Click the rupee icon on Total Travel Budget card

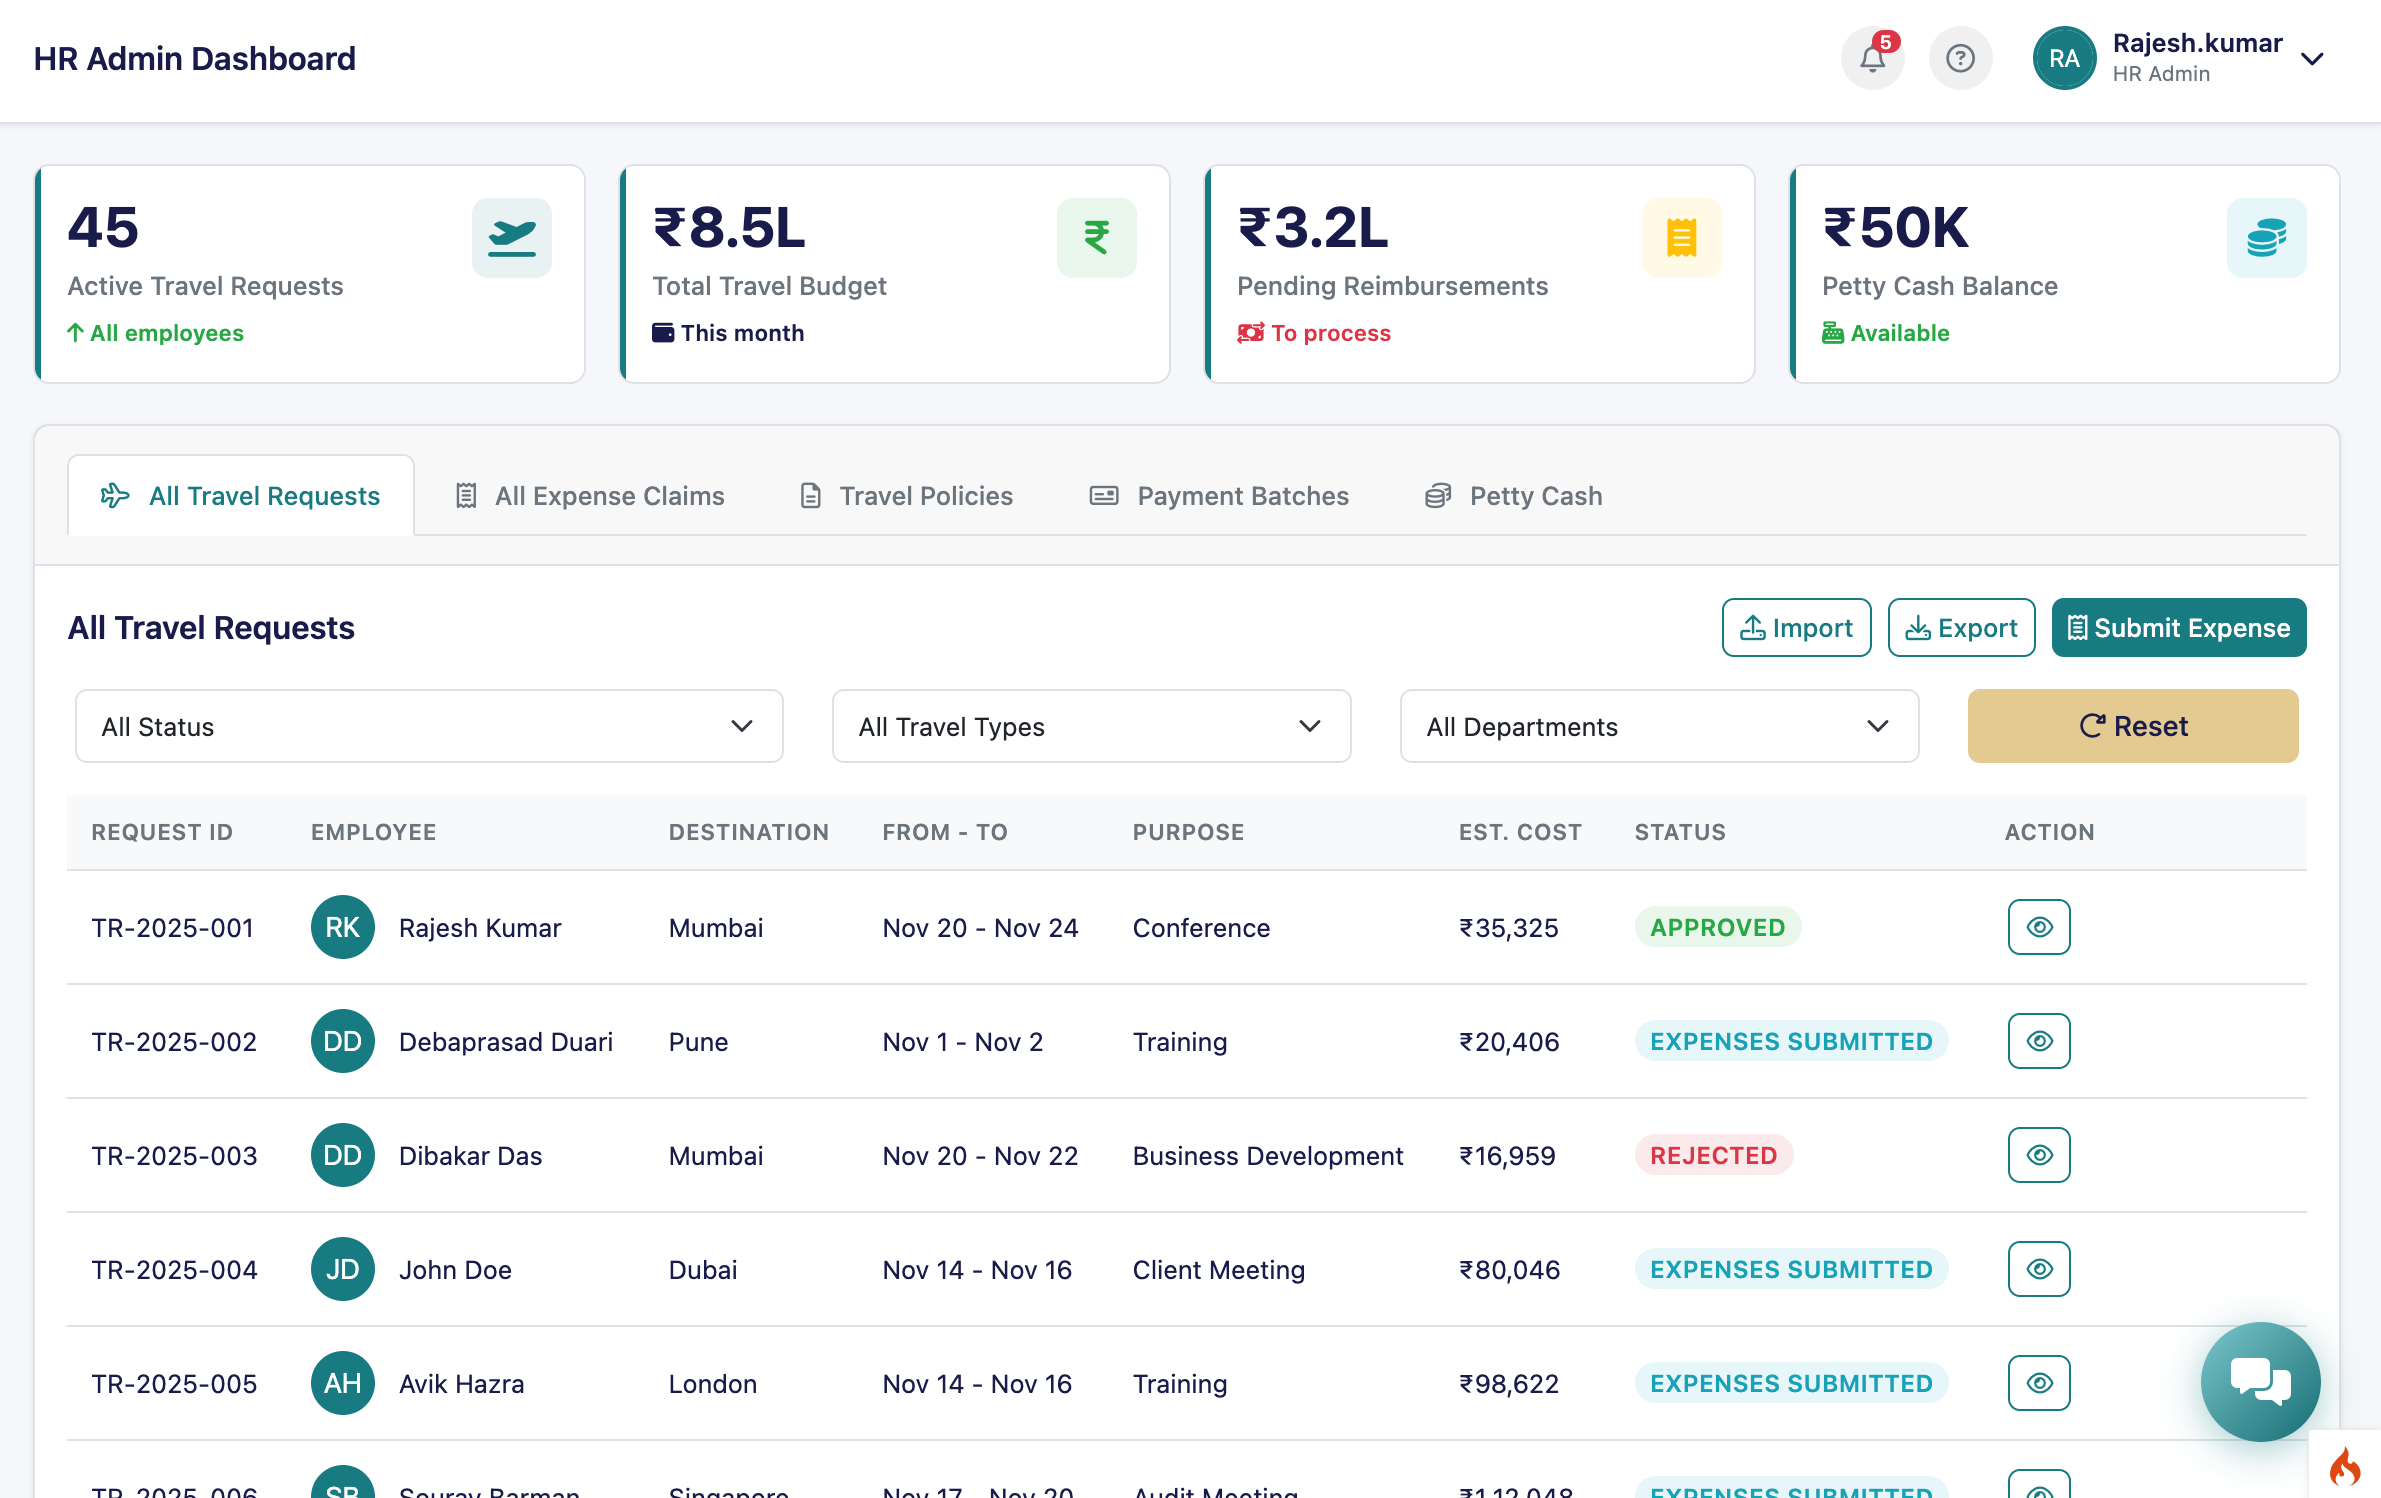pos(1097,237)
